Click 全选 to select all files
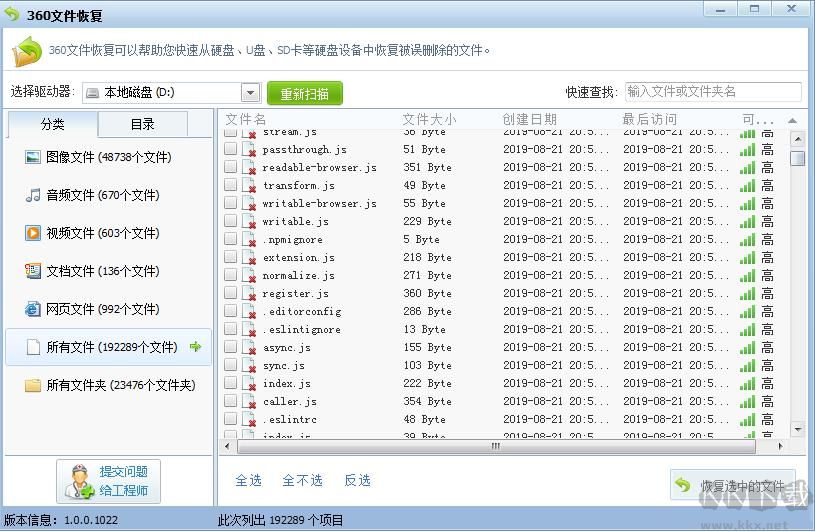Viewport: 815px width, 532px height. [x=248, y=480]
